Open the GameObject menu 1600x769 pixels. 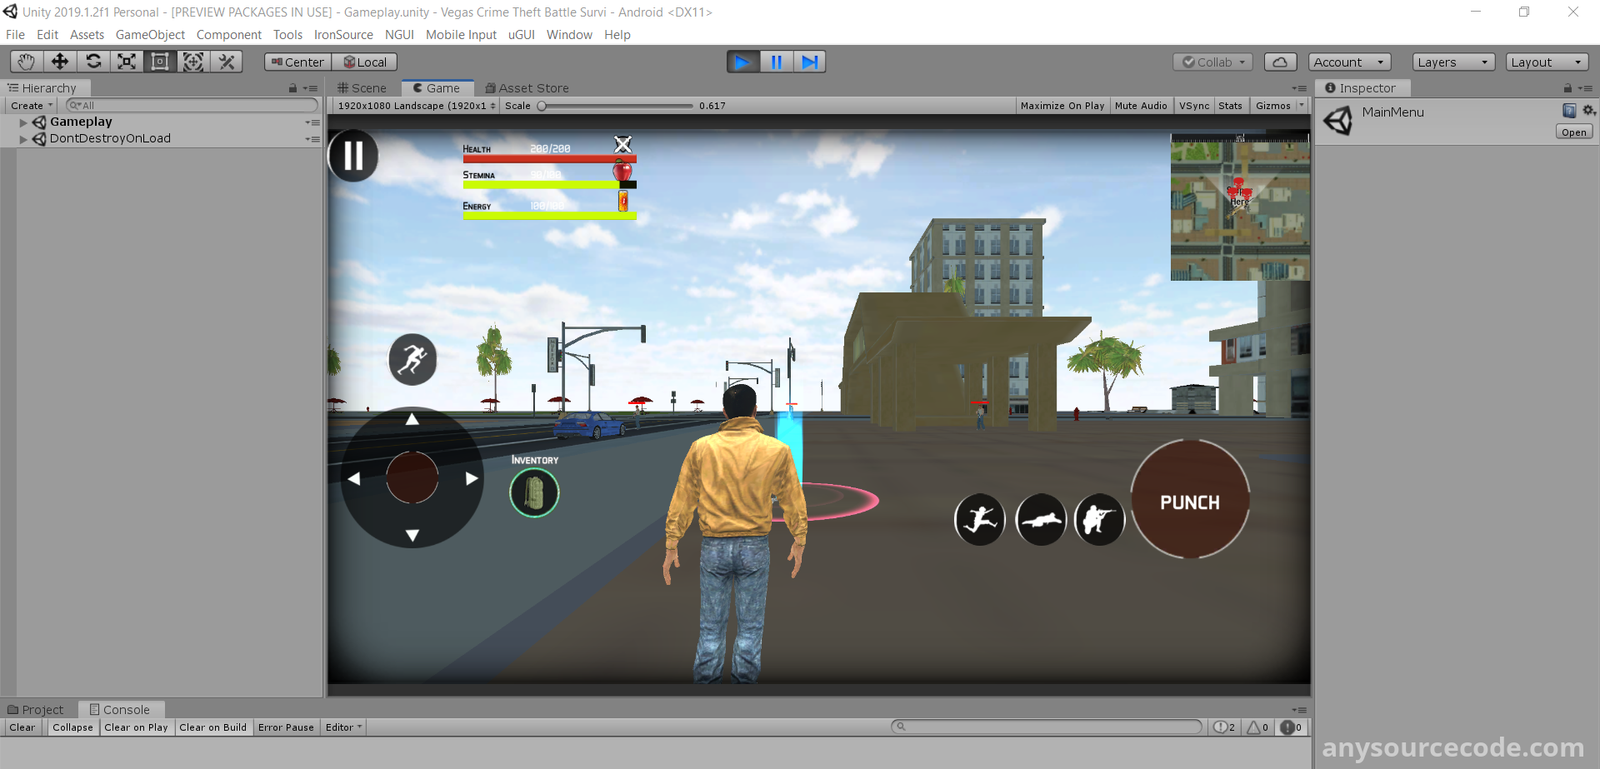[x=150, y=35]
